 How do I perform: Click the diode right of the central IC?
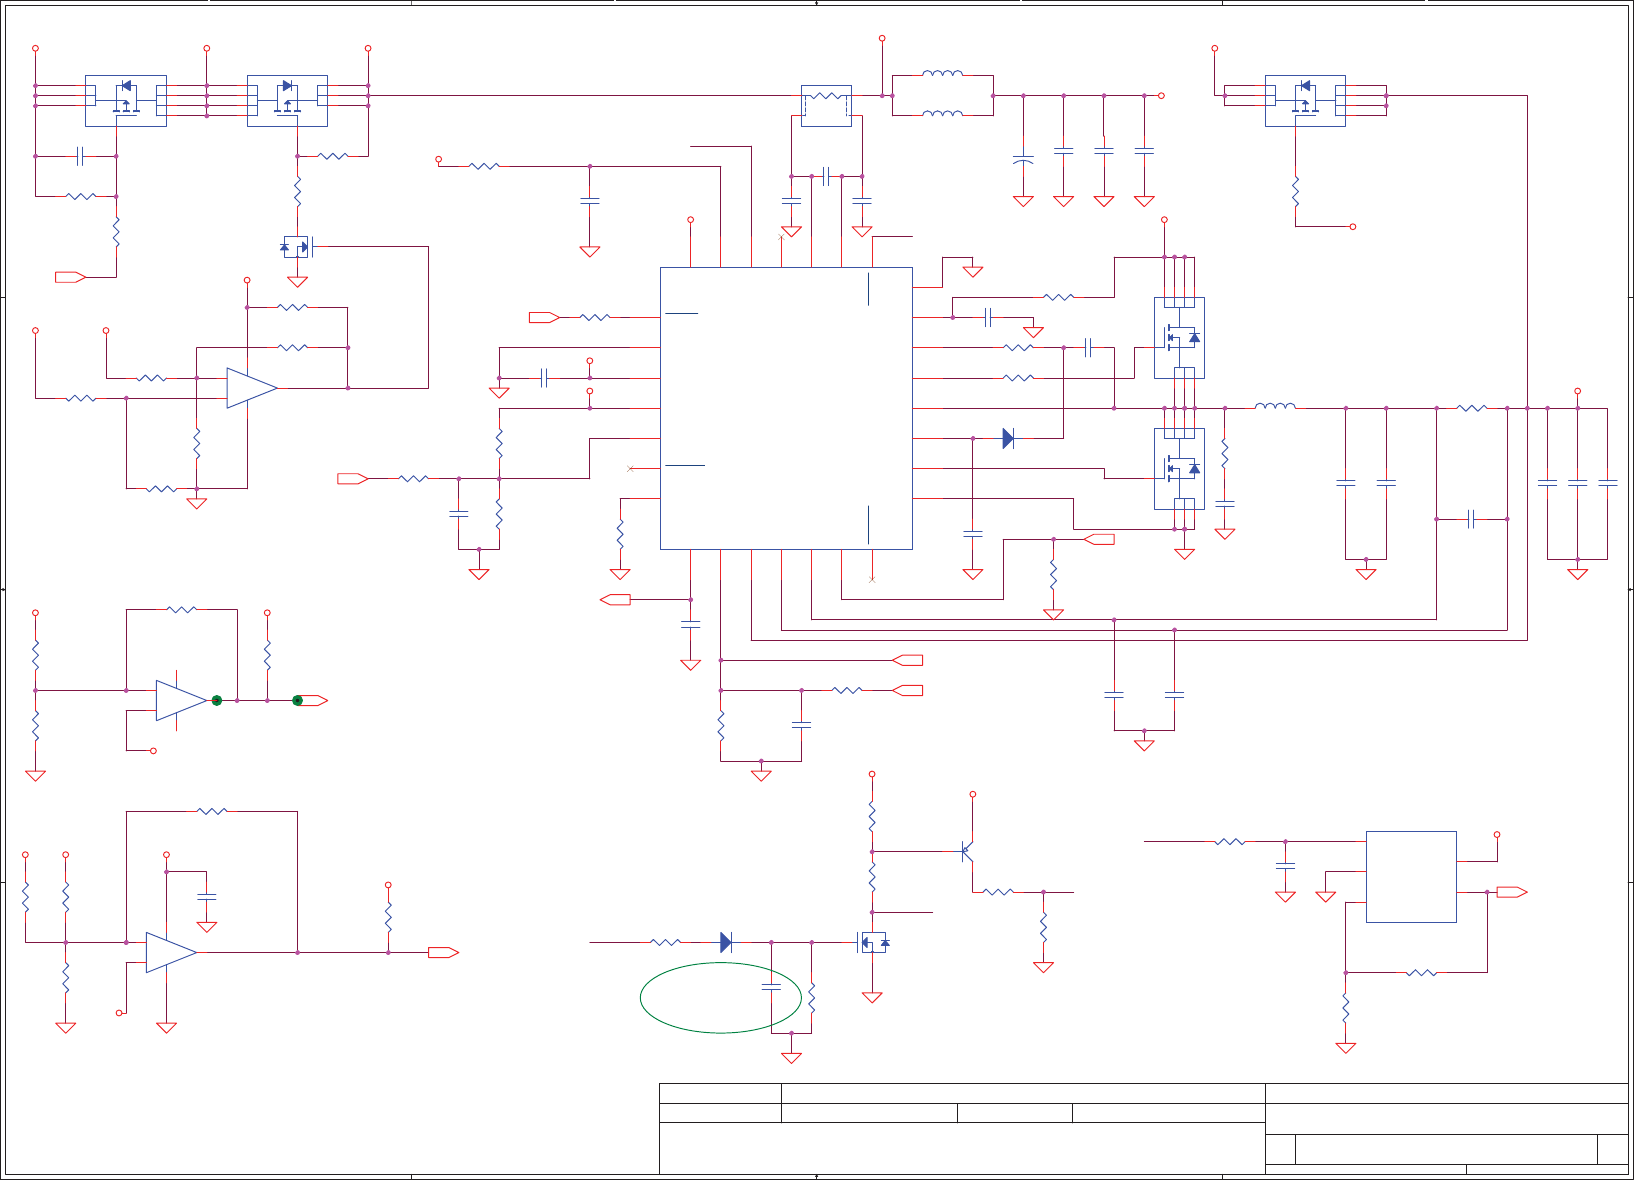pyautogui.click(x=1008, y=438)
